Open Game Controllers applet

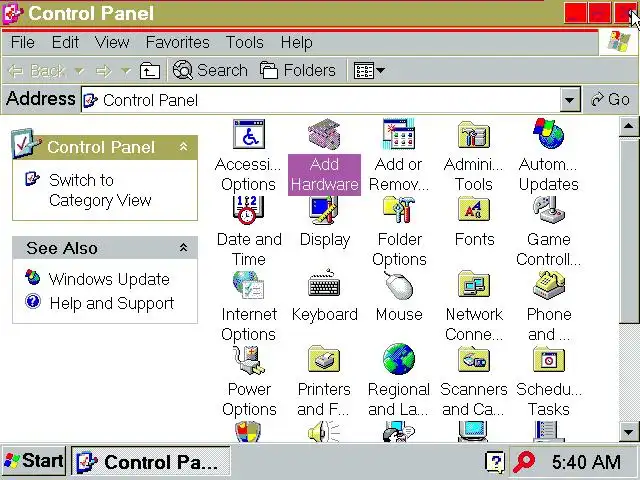[x=549, y=232]
